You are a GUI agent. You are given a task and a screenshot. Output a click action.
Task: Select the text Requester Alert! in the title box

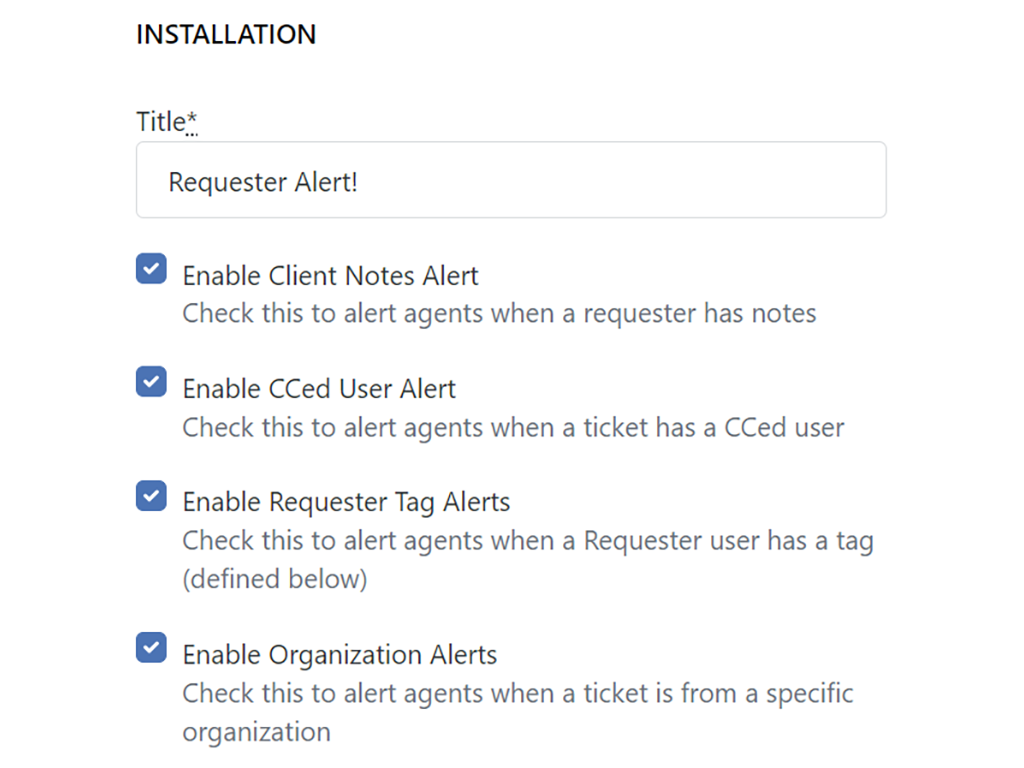pyautogui.click(x=263, y=181)
